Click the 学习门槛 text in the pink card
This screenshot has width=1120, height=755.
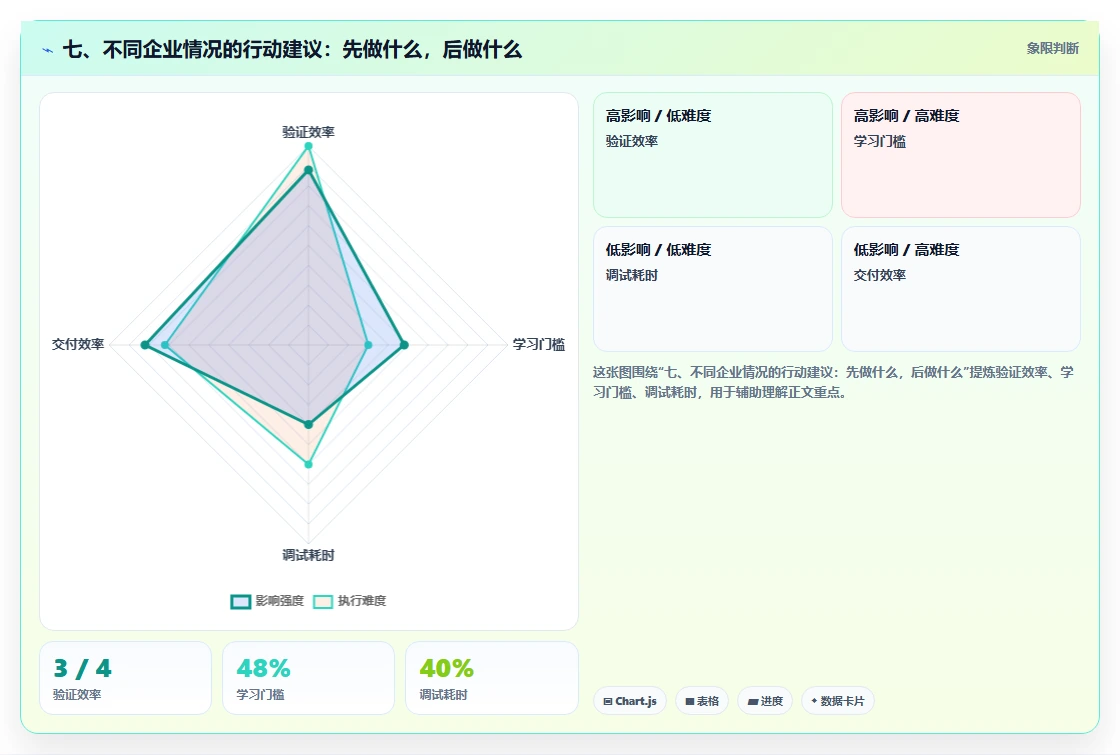(x=880, y=141)
